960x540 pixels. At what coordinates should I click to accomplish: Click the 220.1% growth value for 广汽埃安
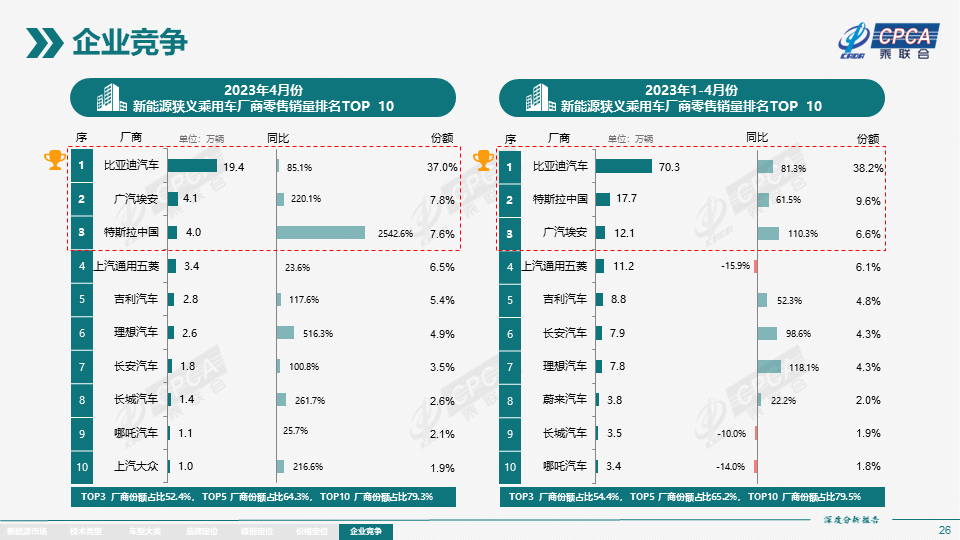pyautogui.click(x=306, y=199)
